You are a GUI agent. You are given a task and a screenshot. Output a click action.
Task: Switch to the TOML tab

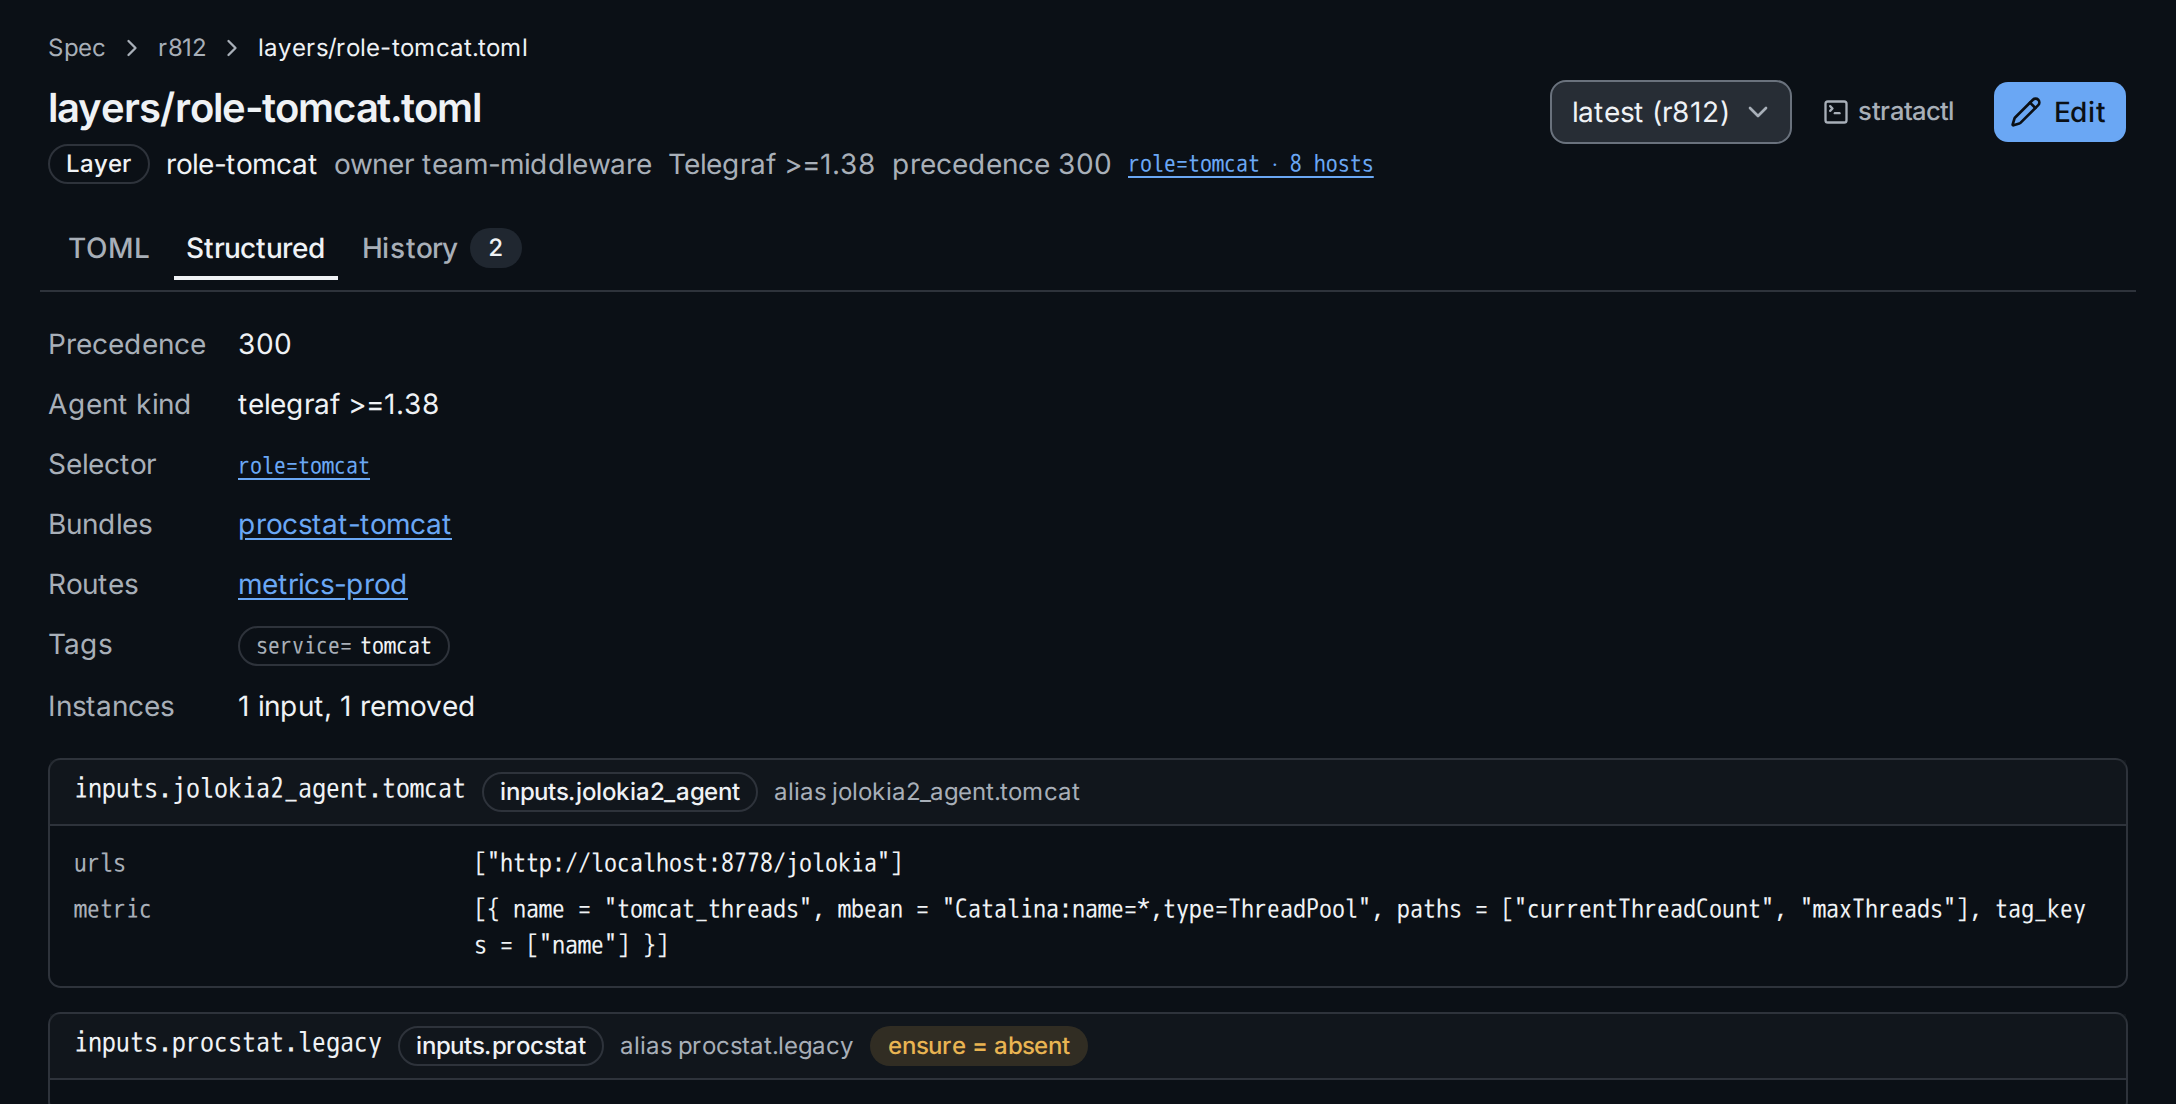108,248
